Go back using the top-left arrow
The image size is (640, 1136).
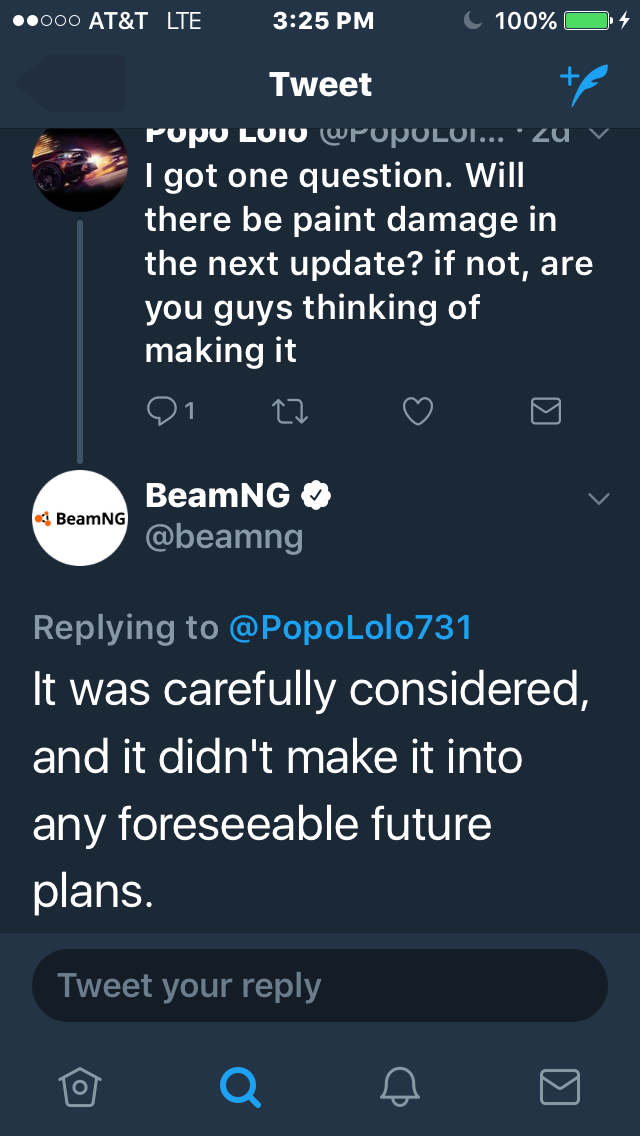pos(72,83)
